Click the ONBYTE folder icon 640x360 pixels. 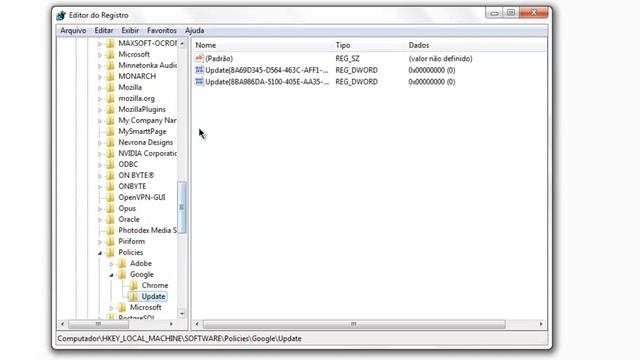pos(110,187)
